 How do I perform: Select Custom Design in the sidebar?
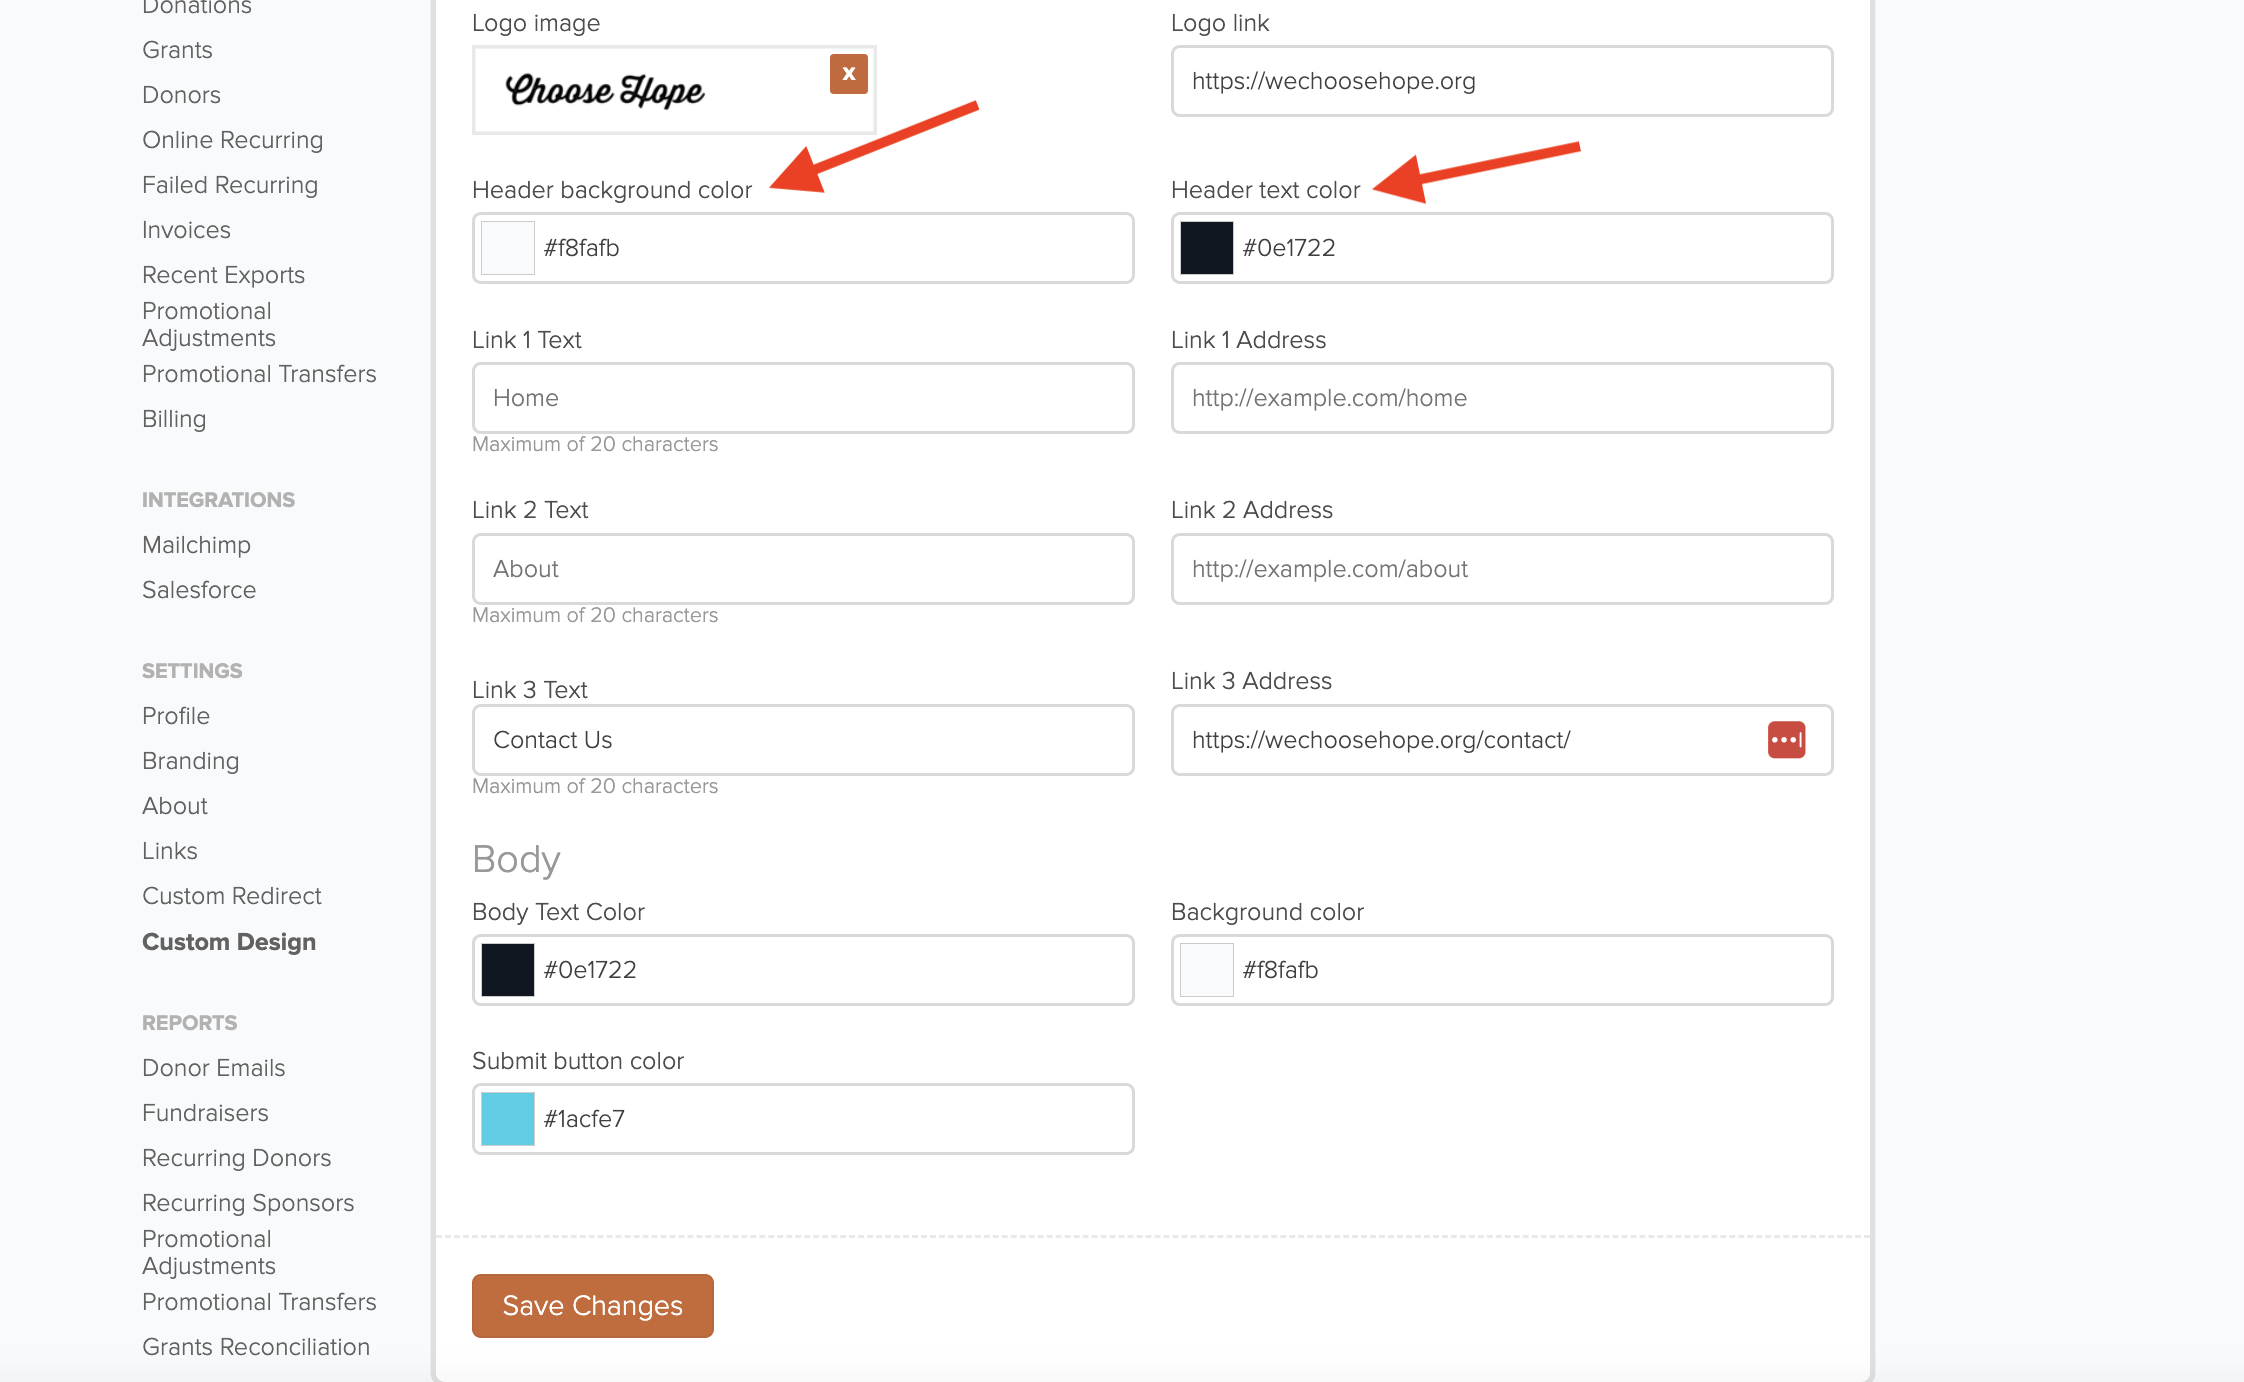click(229, 942)
